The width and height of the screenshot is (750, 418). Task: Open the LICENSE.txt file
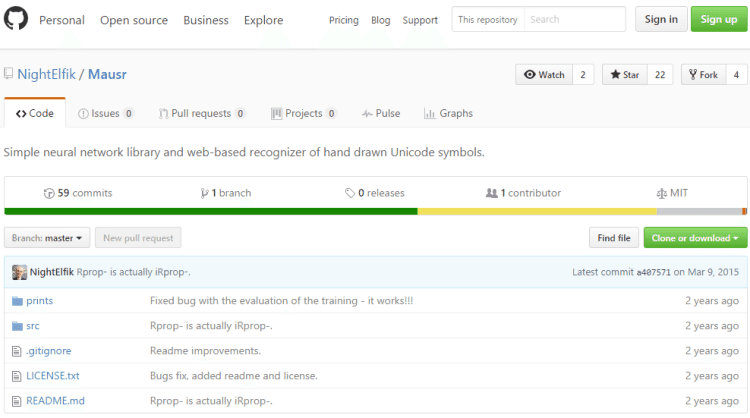pos(53,375)
